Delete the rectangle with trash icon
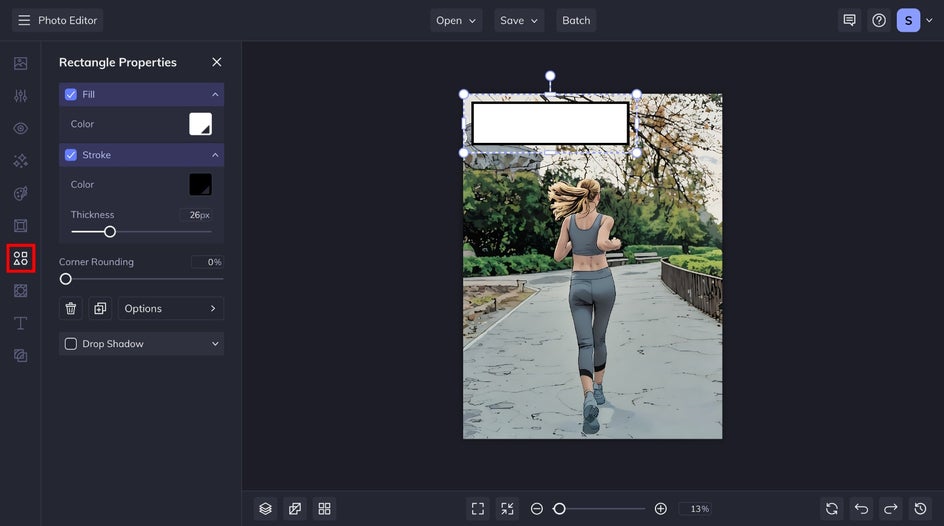Image resolution: width=944 pixels, height=526 pixels. 70,308
